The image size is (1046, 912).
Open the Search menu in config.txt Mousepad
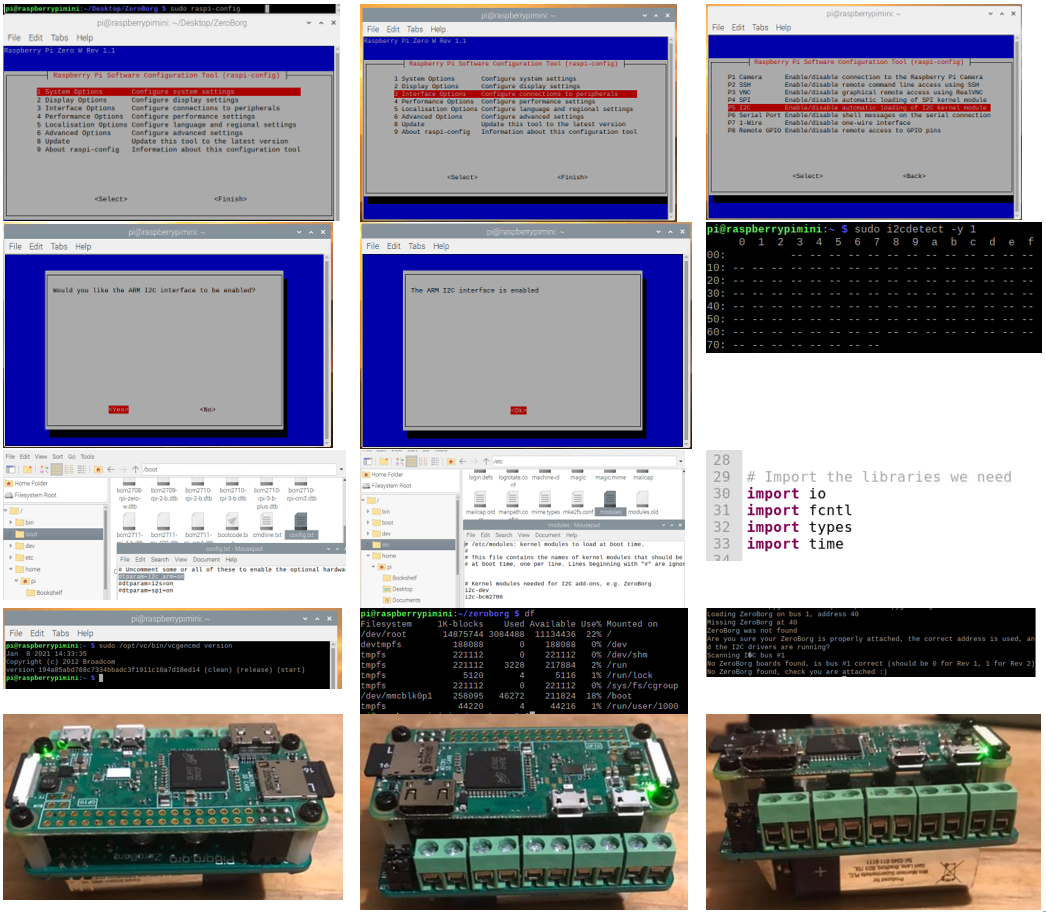tap(161, 559)
